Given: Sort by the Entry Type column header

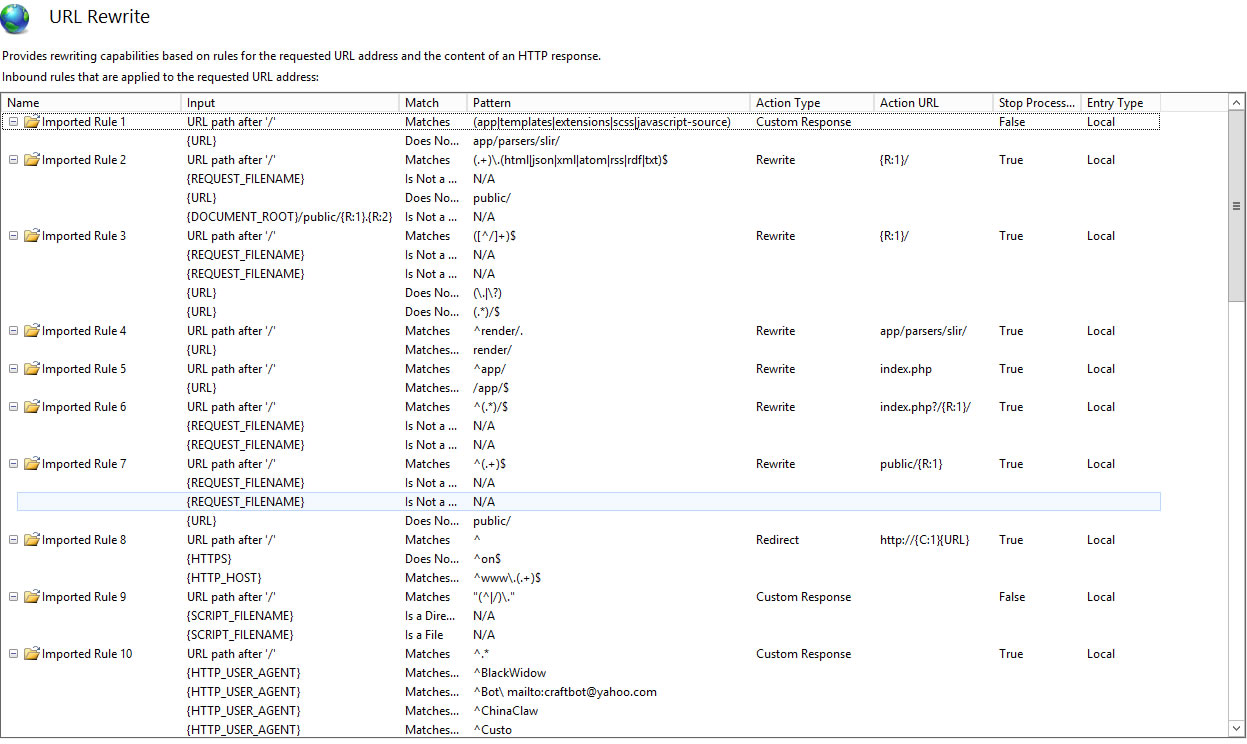Looking at the screenshot, I should [x=1121, y=103].
